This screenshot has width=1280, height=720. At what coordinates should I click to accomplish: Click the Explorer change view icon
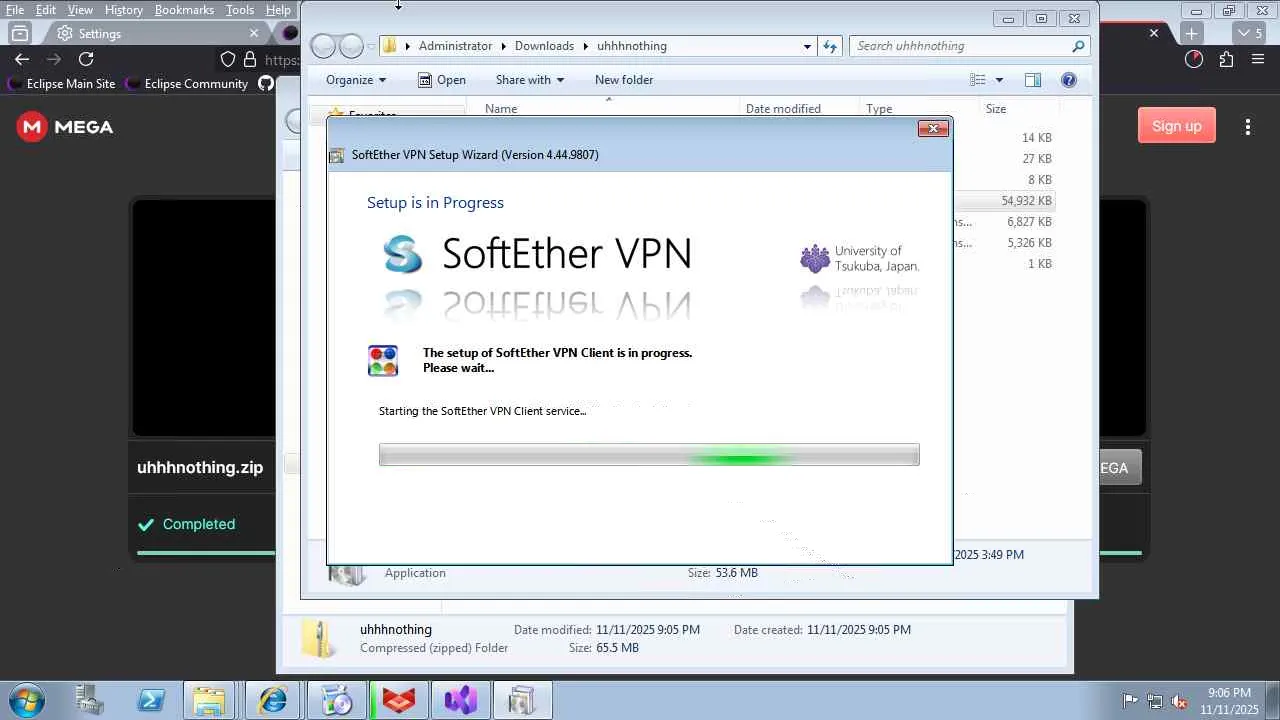tap(978, 80)
